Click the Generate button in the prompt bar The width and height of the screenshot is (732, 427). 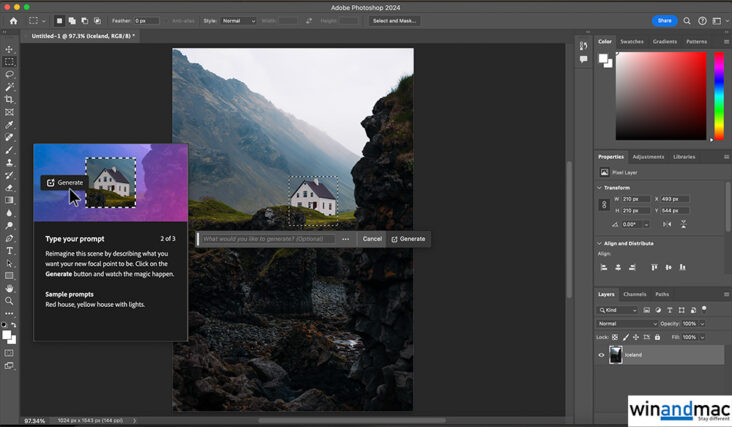point(408,239)
